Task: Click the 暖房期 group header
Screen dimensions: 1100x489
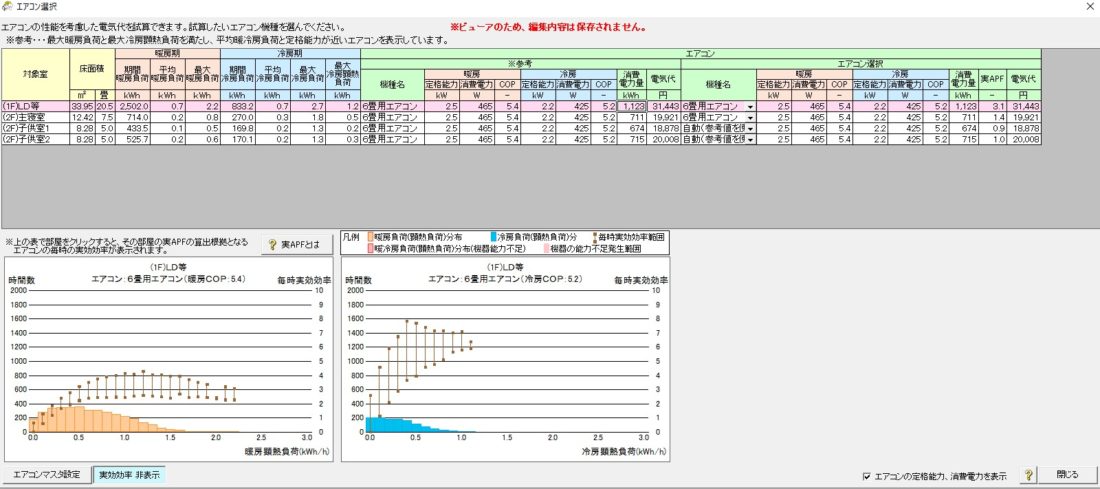Action: 168,53
